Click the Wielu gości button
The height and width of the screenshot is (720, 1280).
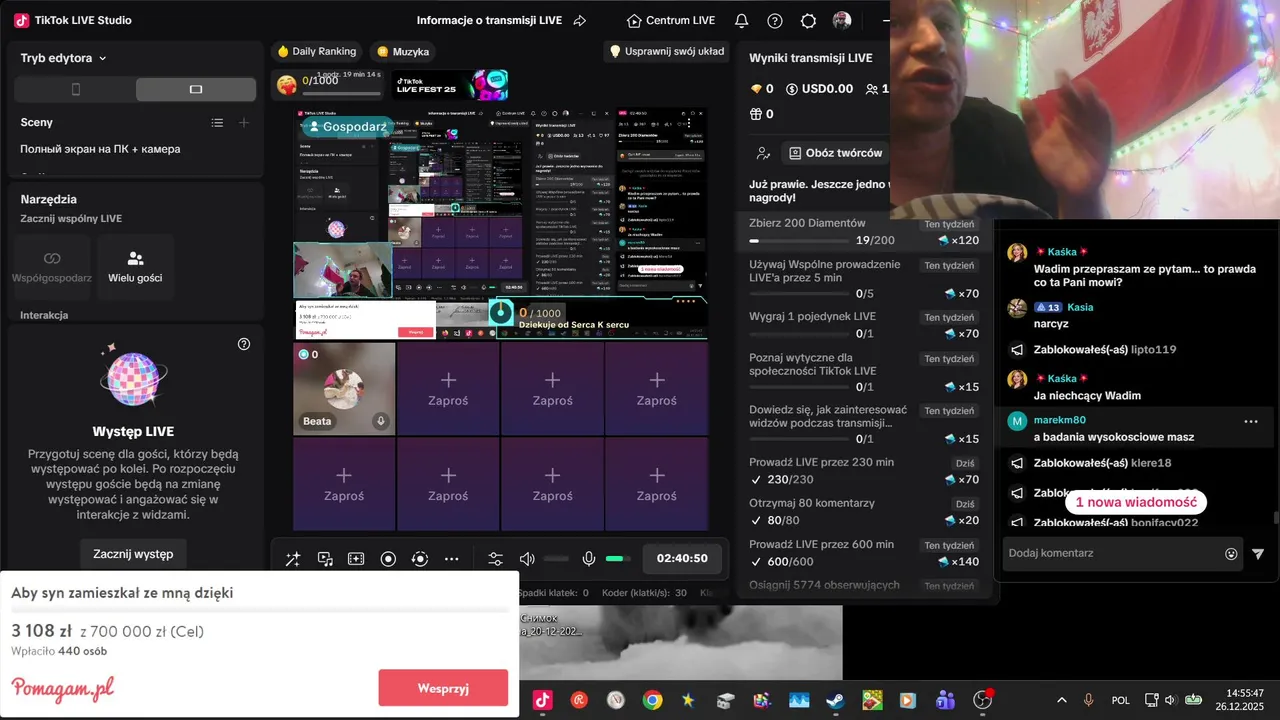pyautogui.click(x=135, y=267)
